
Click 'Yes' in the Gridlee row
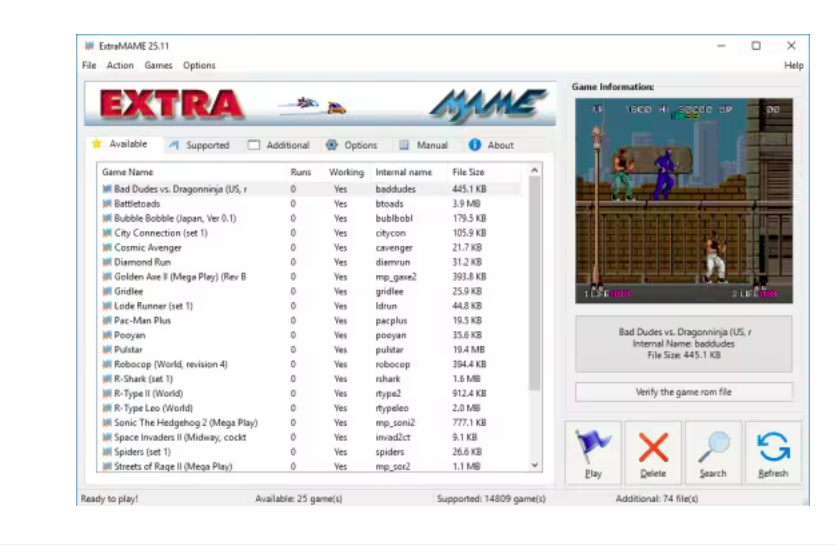pos(340,292)
